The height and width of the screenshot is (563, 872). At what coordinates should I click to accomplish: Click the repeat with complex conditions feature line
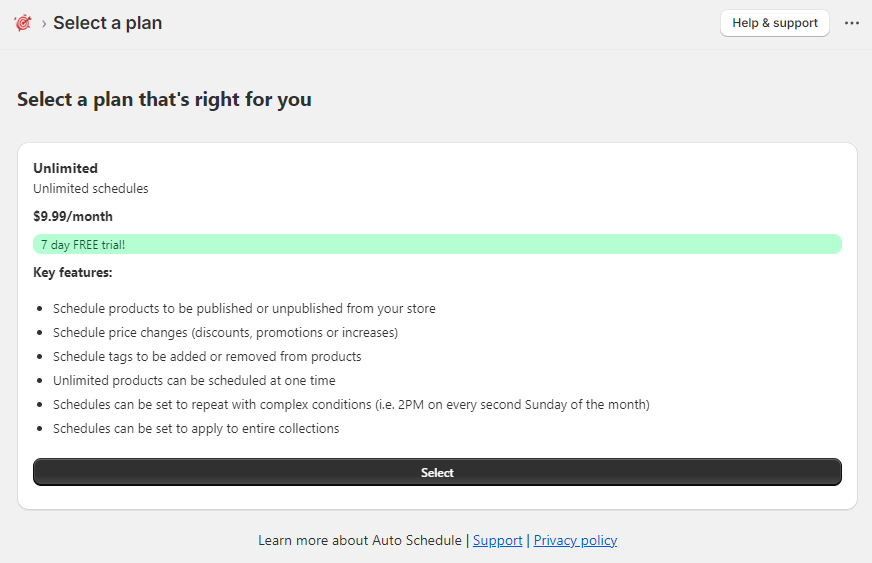tap(351, 404)
